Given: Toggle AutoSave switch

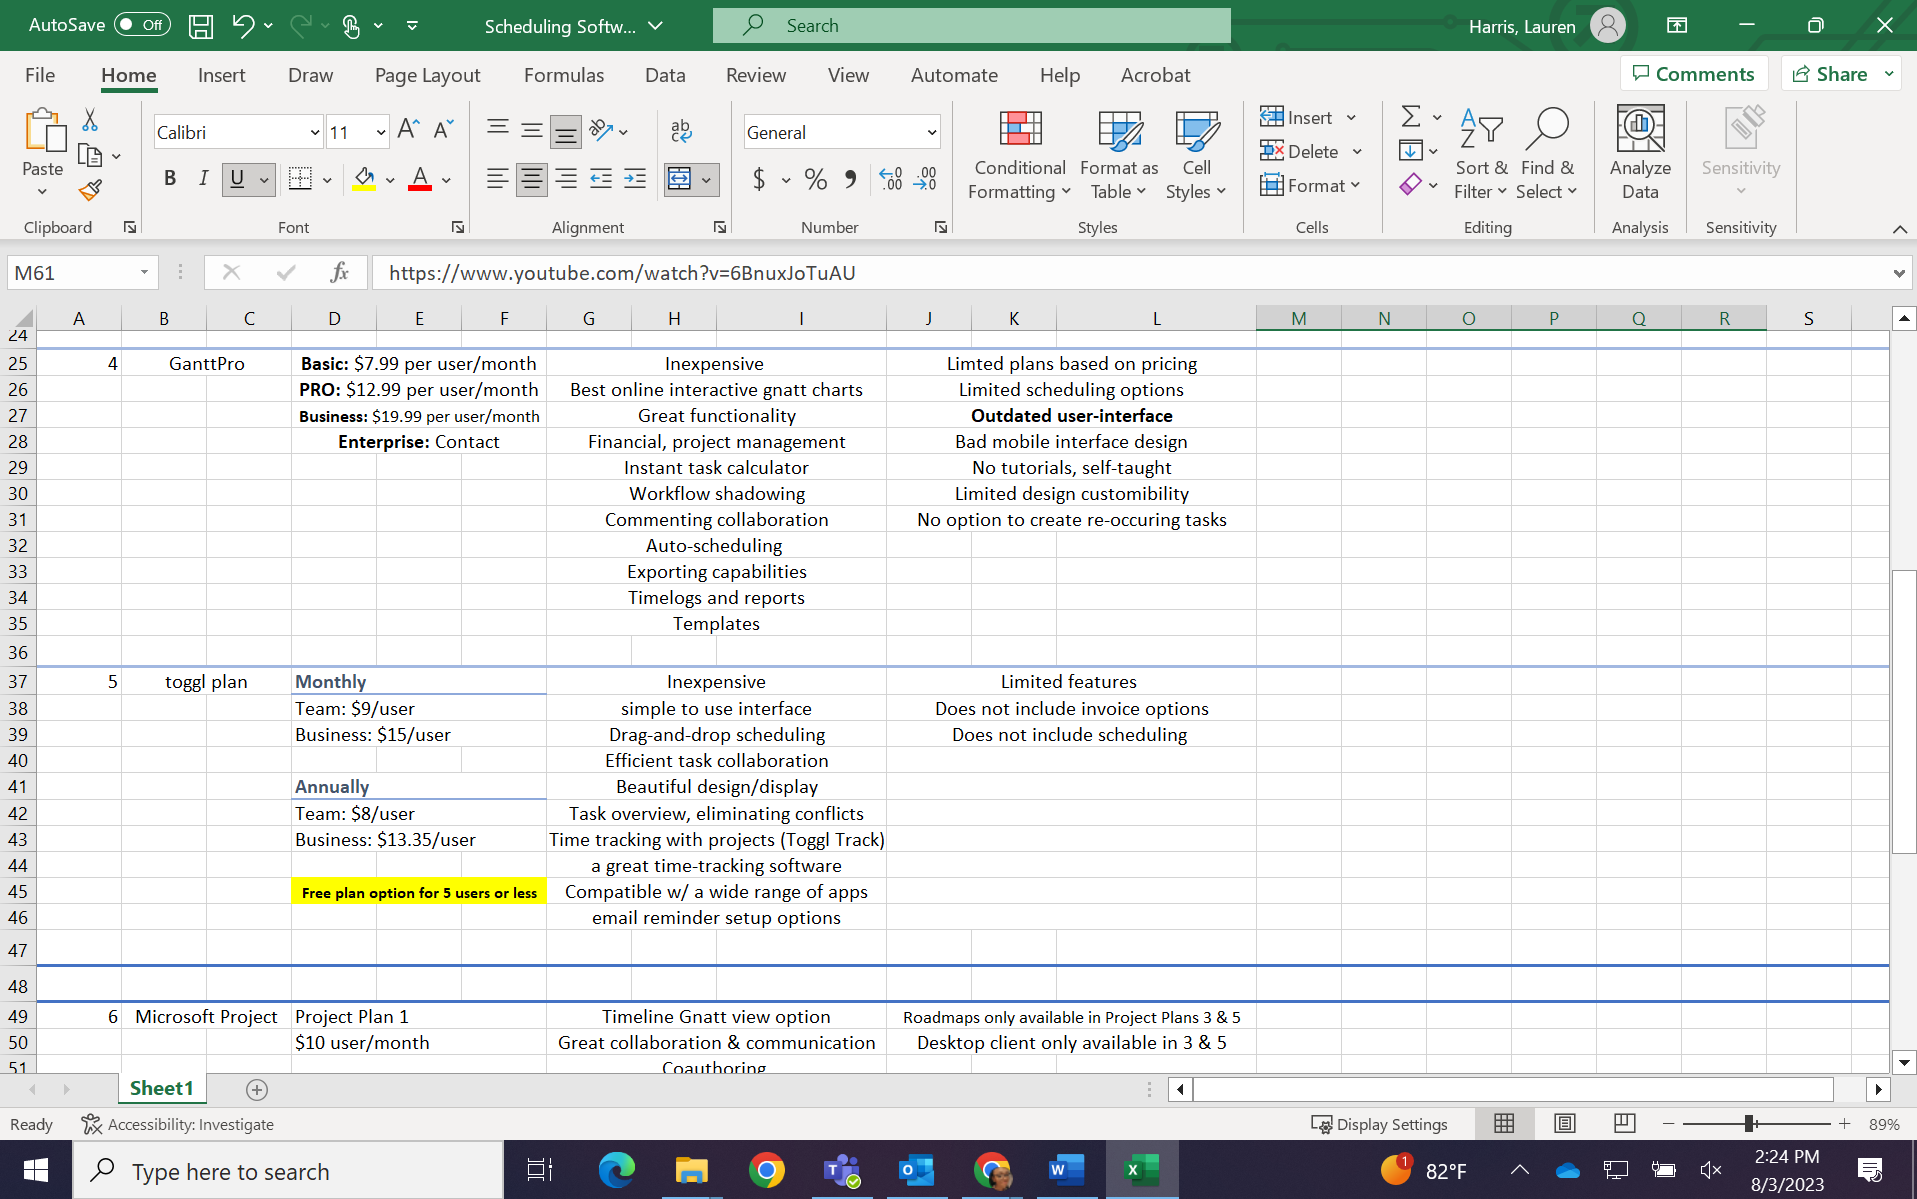Looking at the screenshot, I should (x=142, y=25).
